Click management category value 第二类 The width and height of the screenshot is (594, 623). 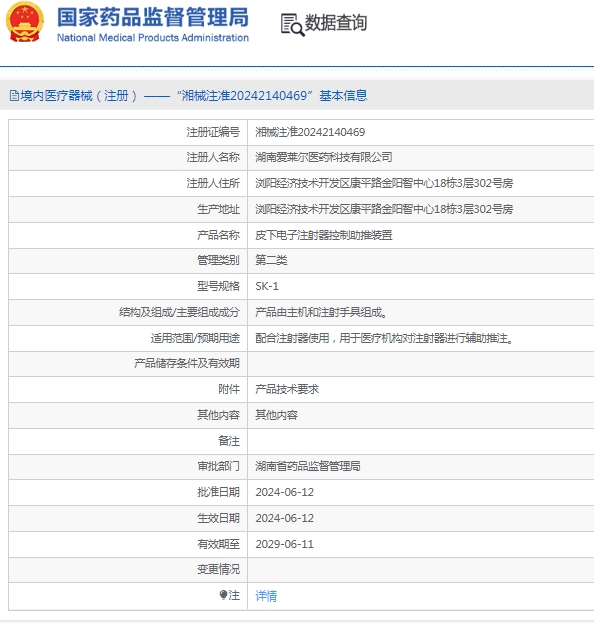[x=271, y=260]
